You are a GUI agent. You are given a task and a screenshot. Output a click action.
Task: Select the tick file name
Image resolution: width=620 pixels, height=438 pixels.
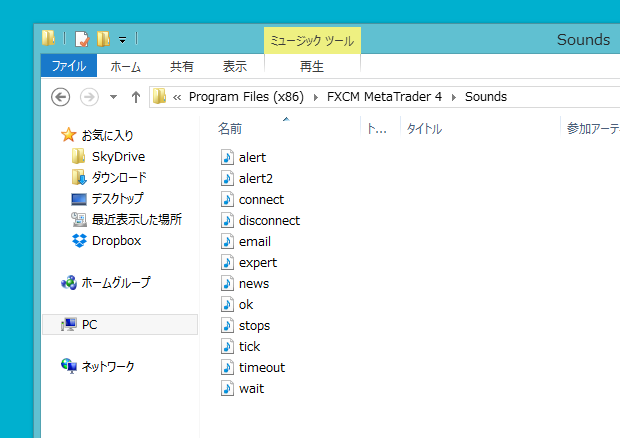coord(250,347)
